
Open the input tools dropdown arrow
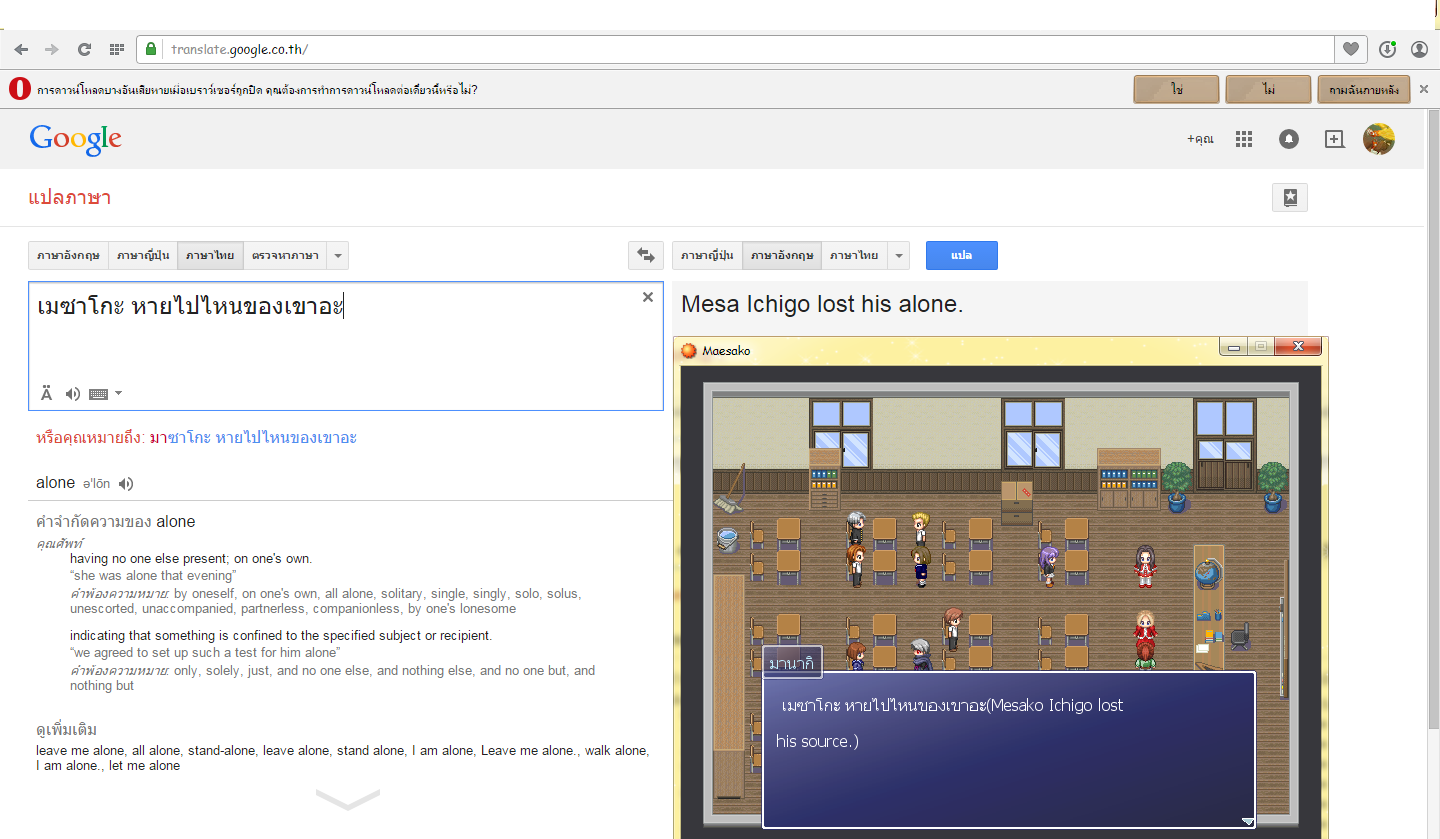click(119, 393)
